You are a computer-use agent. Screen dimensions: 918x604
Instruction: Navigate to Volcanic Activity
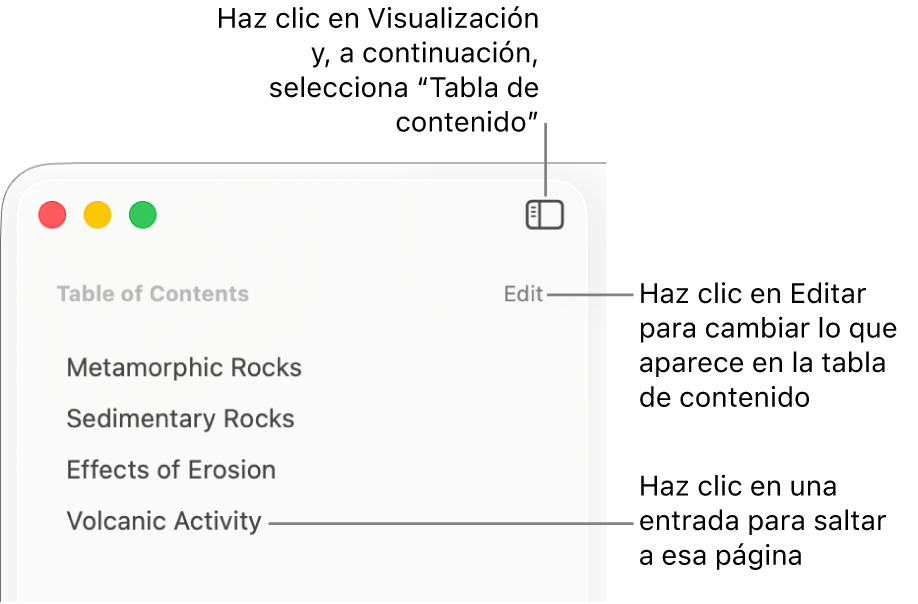pyautogui.click(x=164, y=521)
